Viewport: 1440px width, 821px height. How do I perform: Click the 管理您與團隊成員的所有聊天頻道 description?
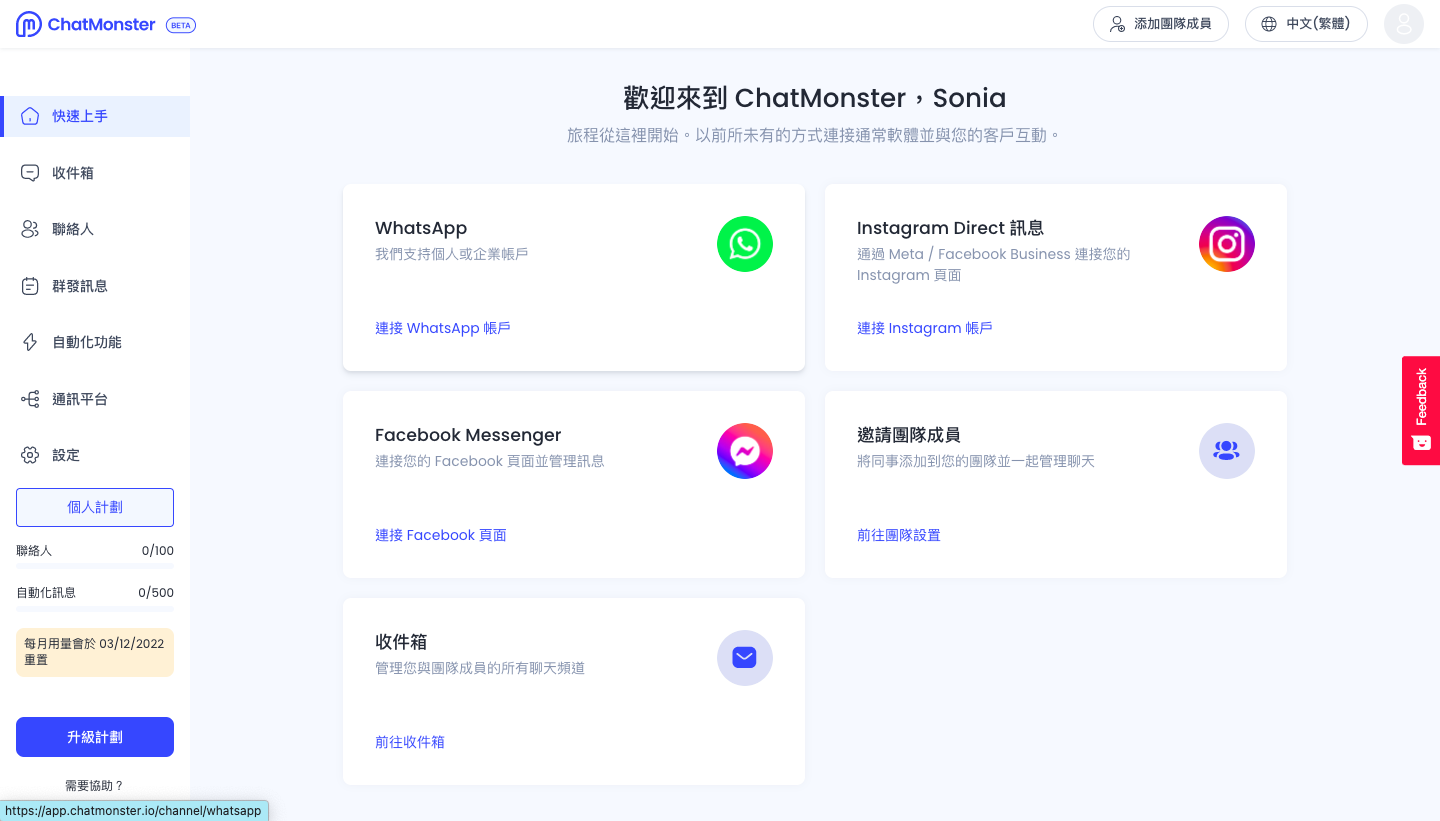tap(480, 668)
